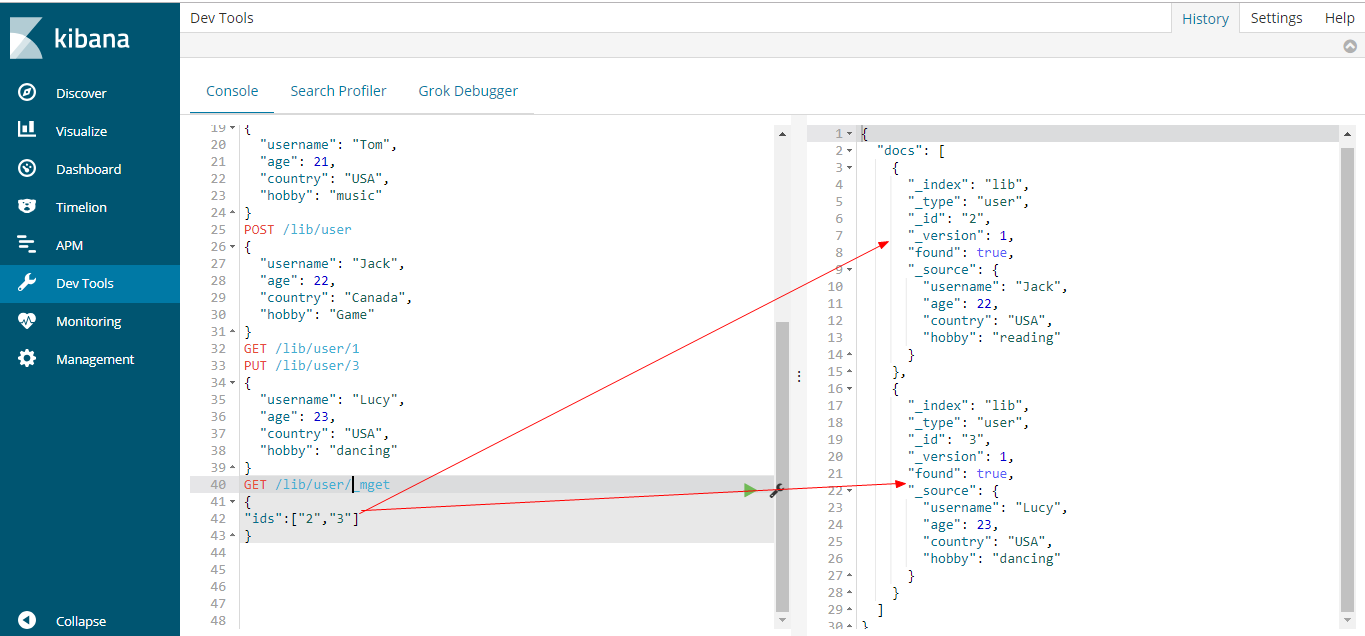Open Visualize bar chart icon

(27, 130)
